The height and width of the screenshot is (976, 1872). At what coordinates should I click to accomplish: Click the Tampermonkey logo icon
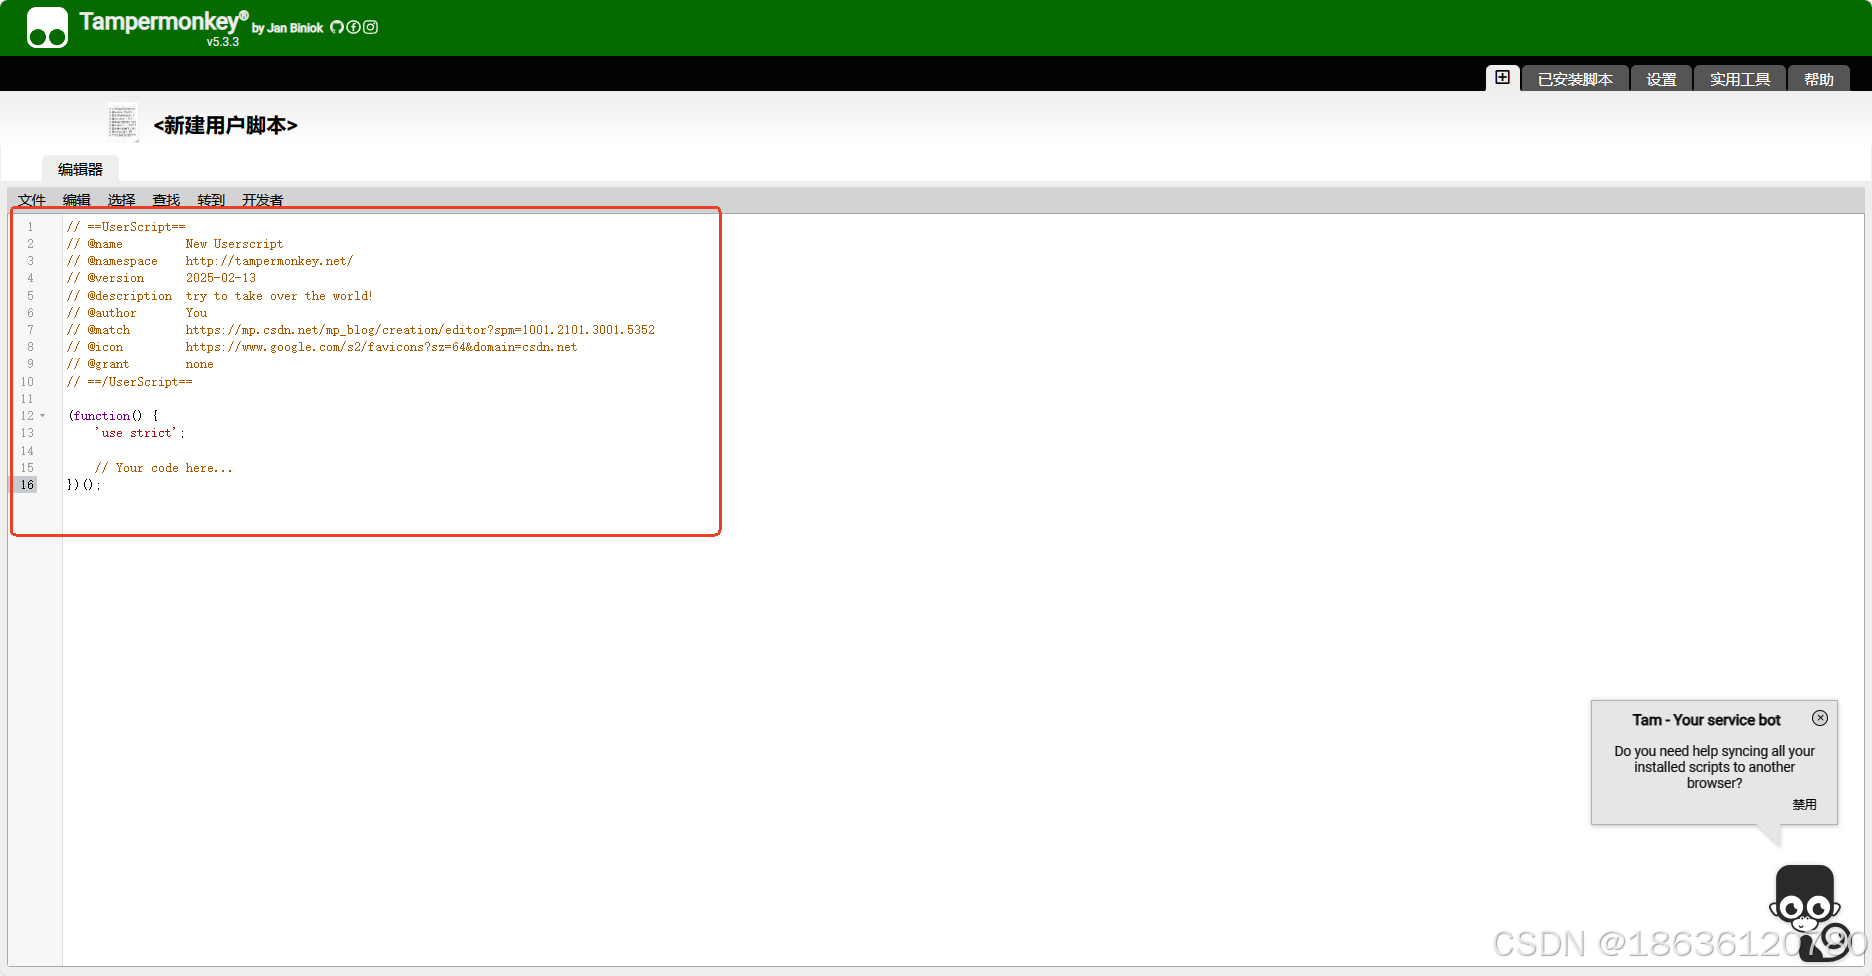(x=47, y=27)
